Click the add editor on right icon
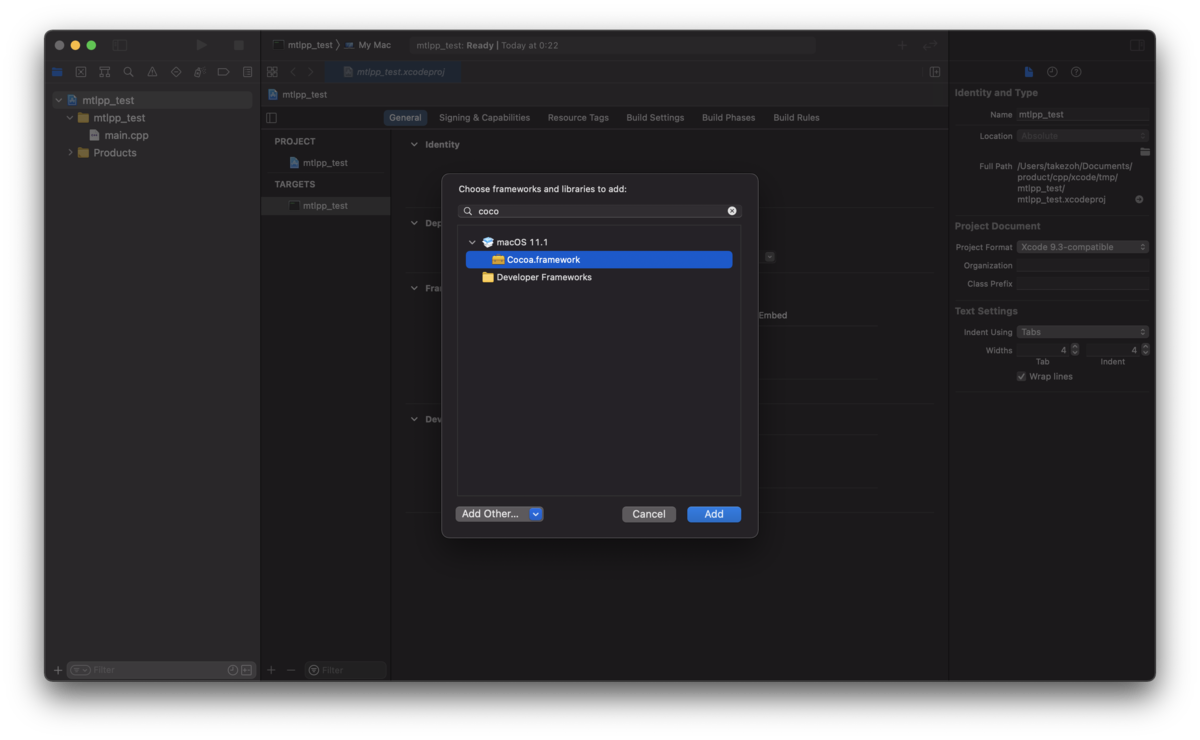The height and width of the screenshot is (740, 1200). [x=935, y=72]
